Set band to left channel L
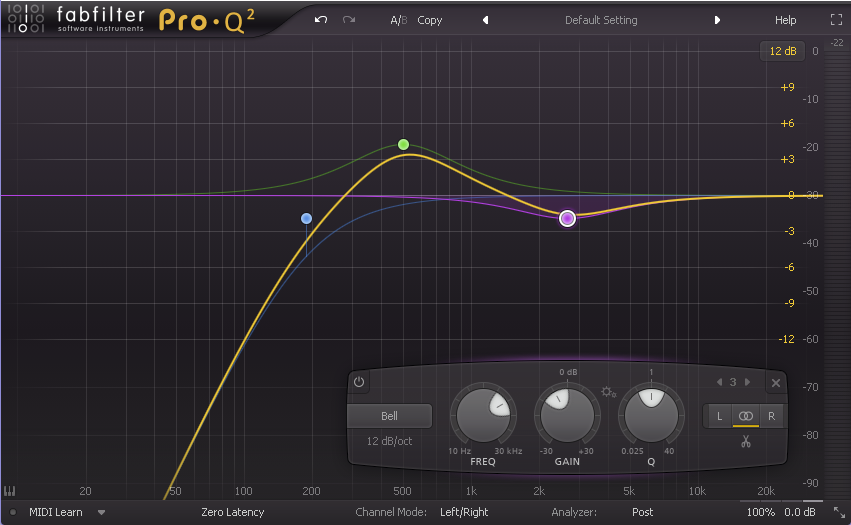 (x=719, y=416)
